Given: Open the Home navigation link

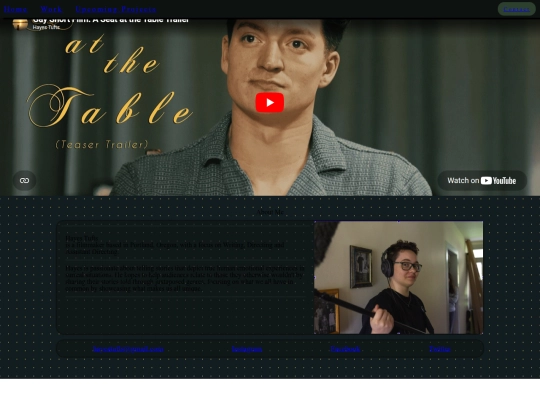Looking at the screenshot, I should point(15,9).
